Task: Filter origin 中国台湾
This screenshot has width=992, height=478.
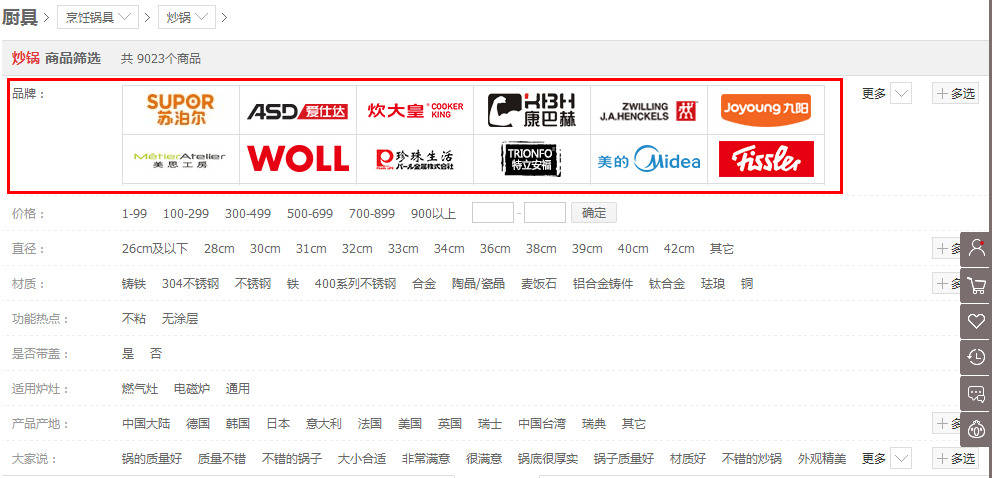Action: pos(542,424)
